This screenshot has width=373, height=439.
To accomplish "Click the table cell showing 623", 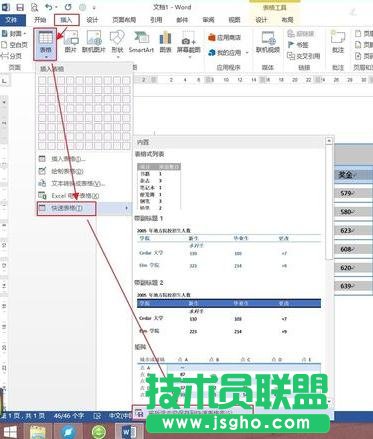I will click(x=354, y=230).
